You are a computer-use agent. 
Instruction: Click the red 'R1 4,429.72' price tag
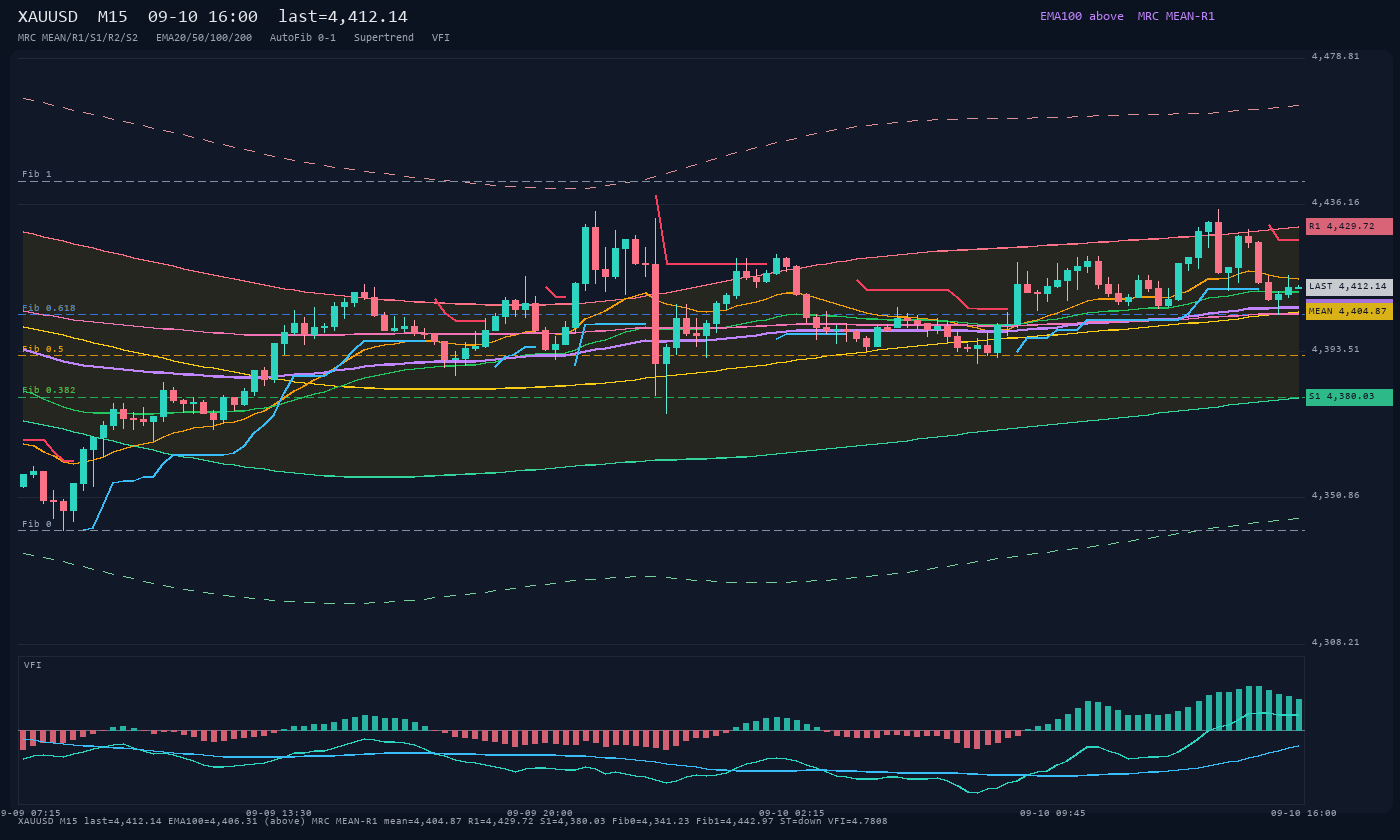click(1349, 226)
